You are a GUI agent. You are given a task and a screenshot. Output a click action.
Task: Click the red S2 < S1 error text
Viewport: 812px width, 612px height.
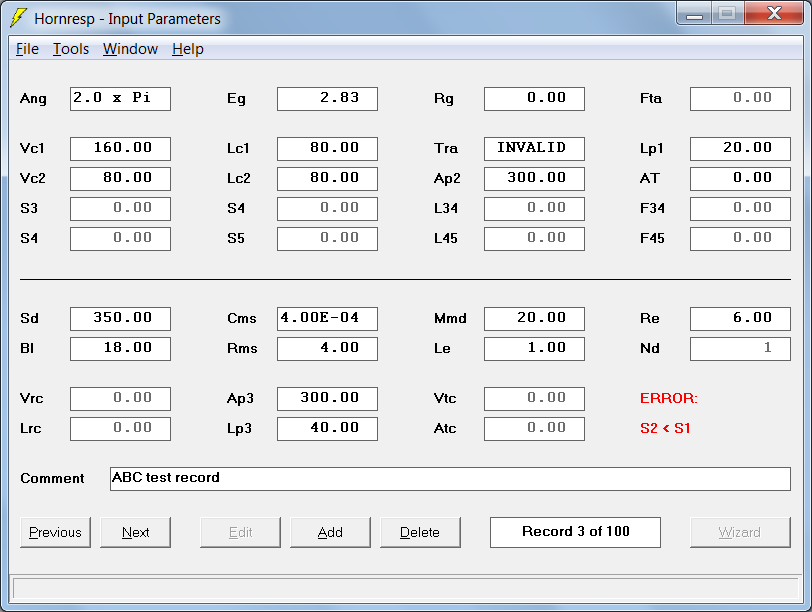click(x=665, y=429)
